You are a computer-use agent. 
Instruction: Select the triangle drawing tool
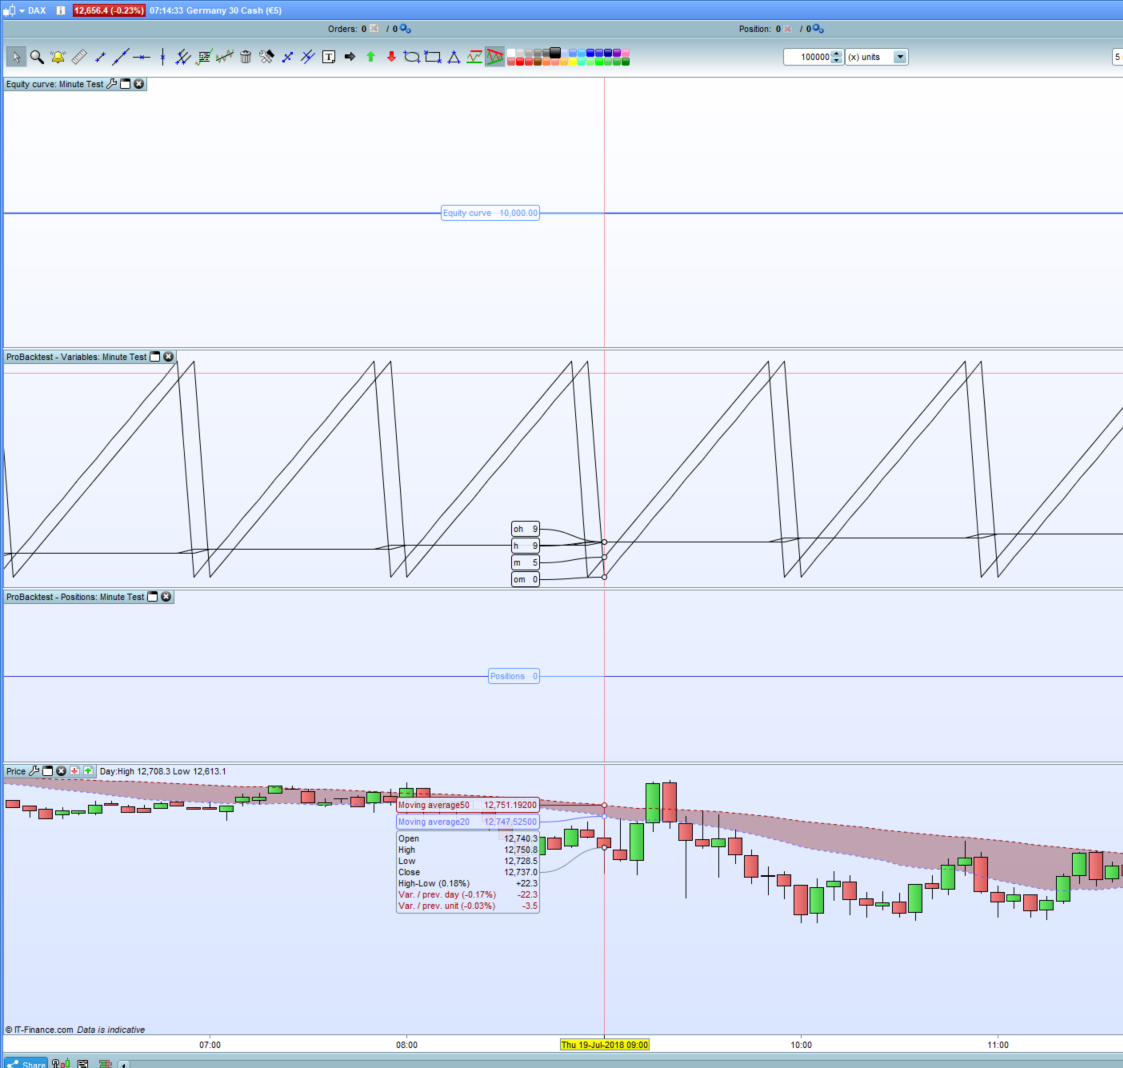pos(453,57)
